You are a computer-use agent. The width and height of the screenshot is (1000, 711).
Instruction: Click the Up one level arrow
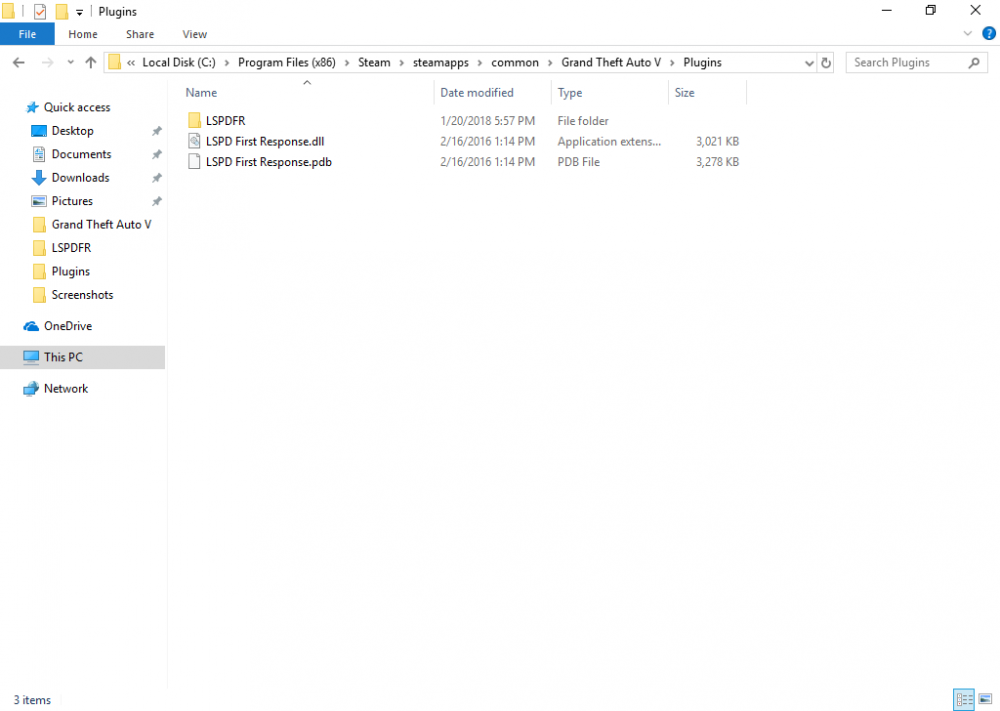point(91,62)
